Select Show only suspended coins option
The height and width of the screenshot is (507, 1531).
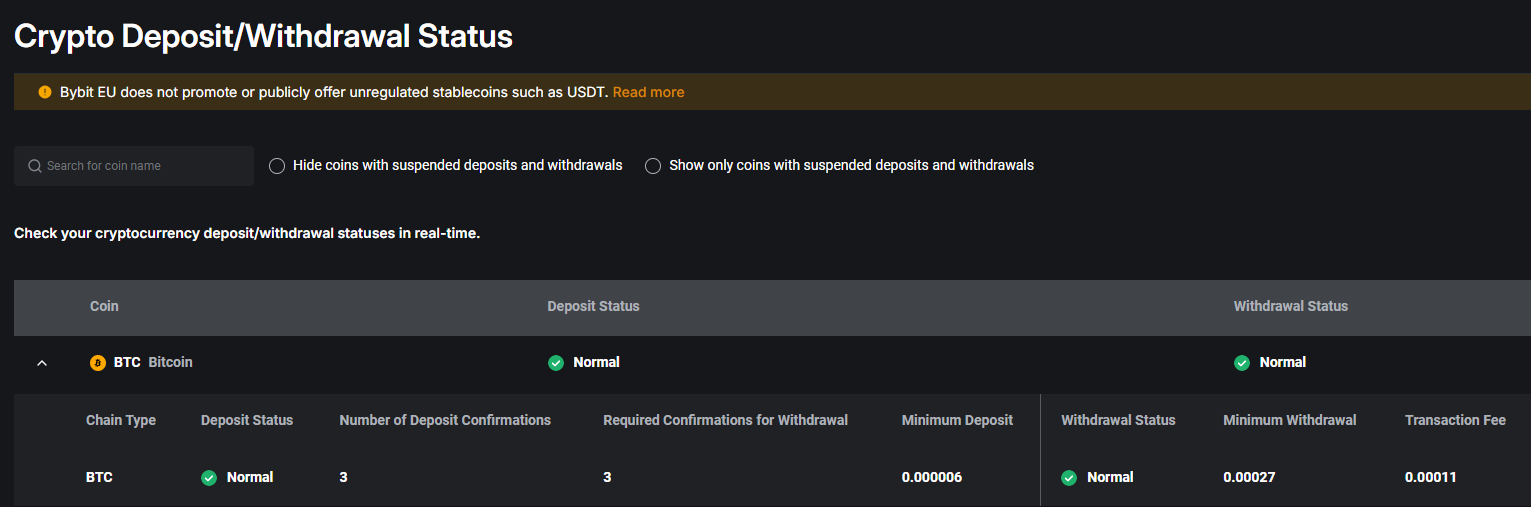coord(653,166)
